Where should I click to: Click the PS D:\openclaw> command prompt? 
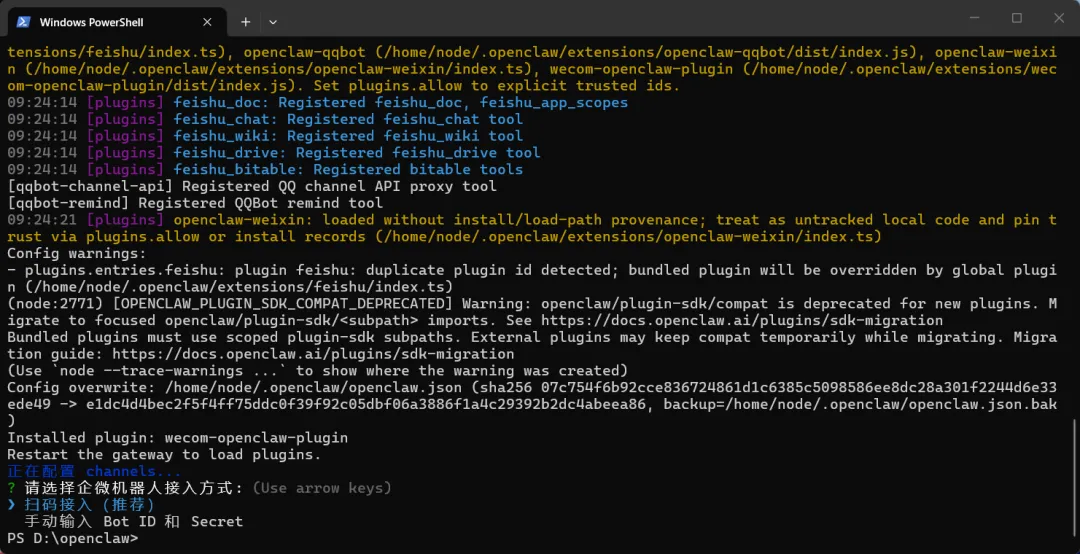pyautogui.click(x=72, y=538)
